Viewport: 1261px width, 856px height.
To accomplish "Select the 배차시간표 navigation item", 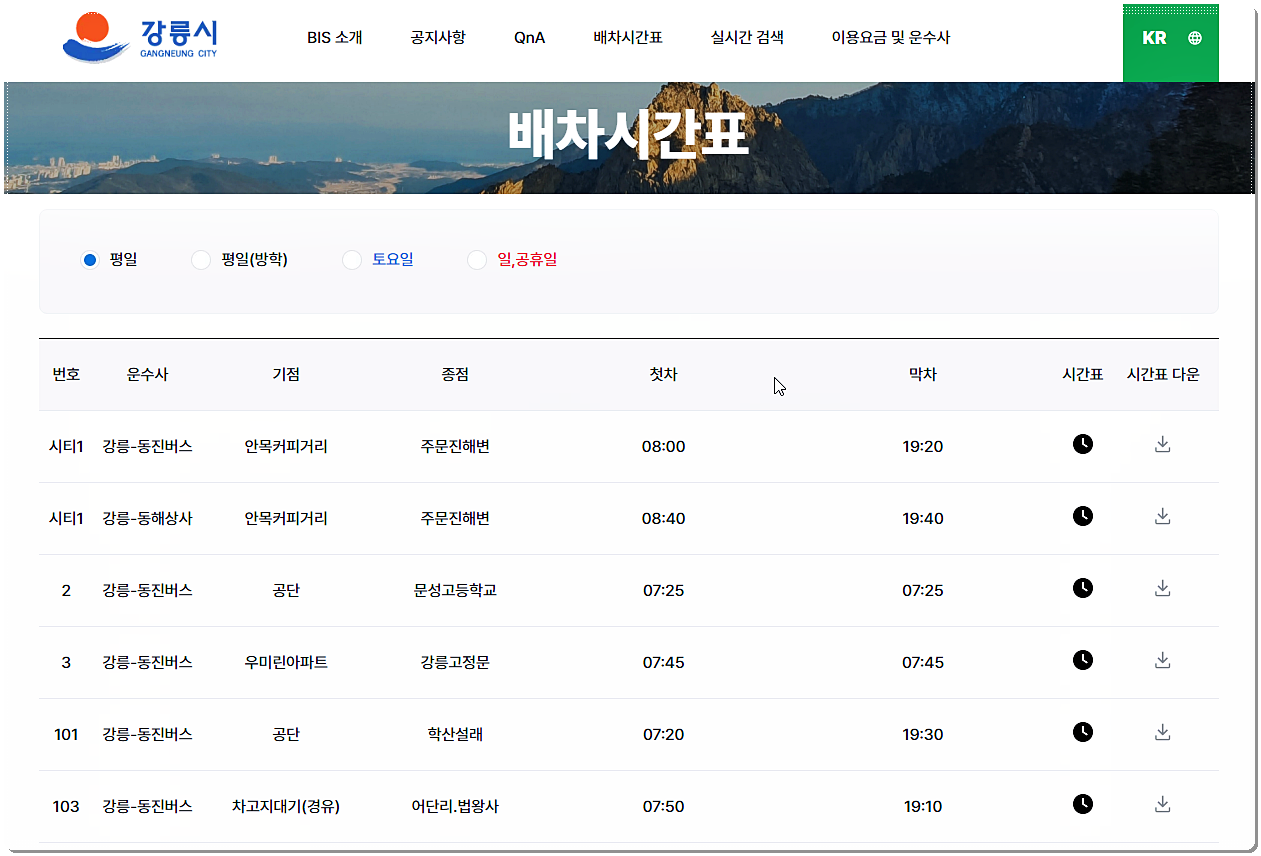I will pyautogui.click(x=627, y=37).
